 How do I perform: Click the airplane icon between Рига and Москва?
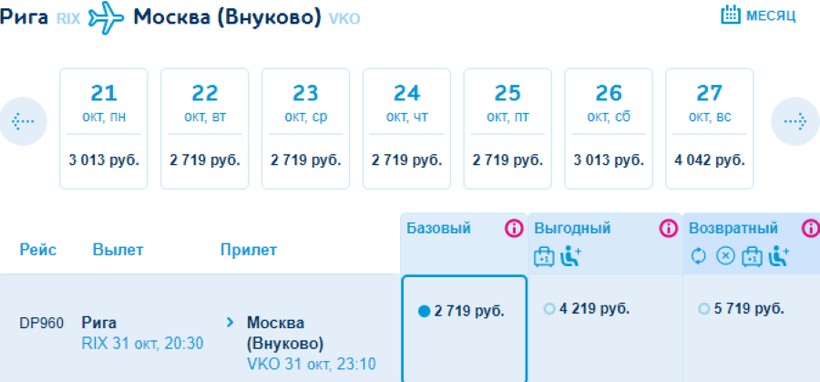107,18
